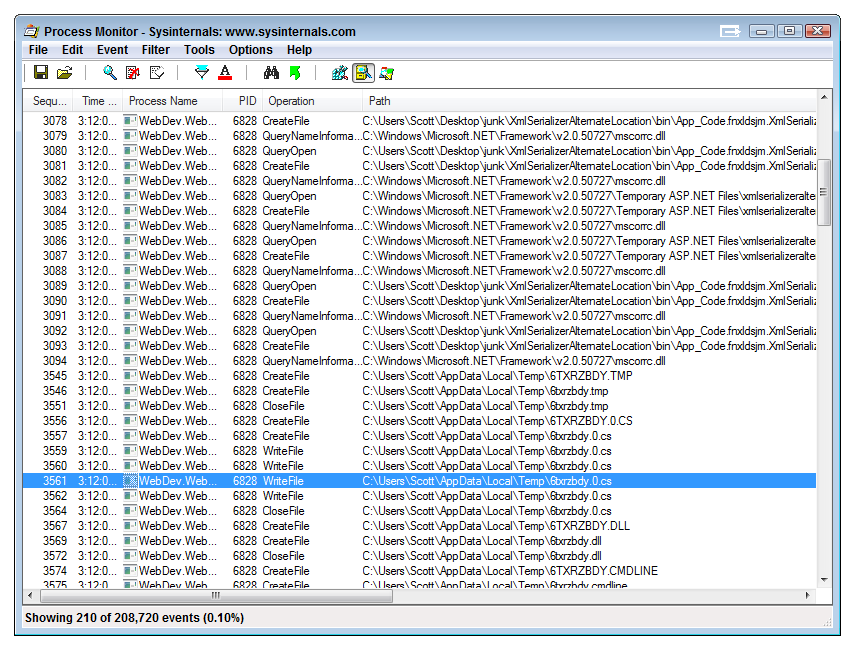The height and width of the screenshot is (654, 859).
Task: Open event highlighting with the underlined A icon
Action: 222,72
